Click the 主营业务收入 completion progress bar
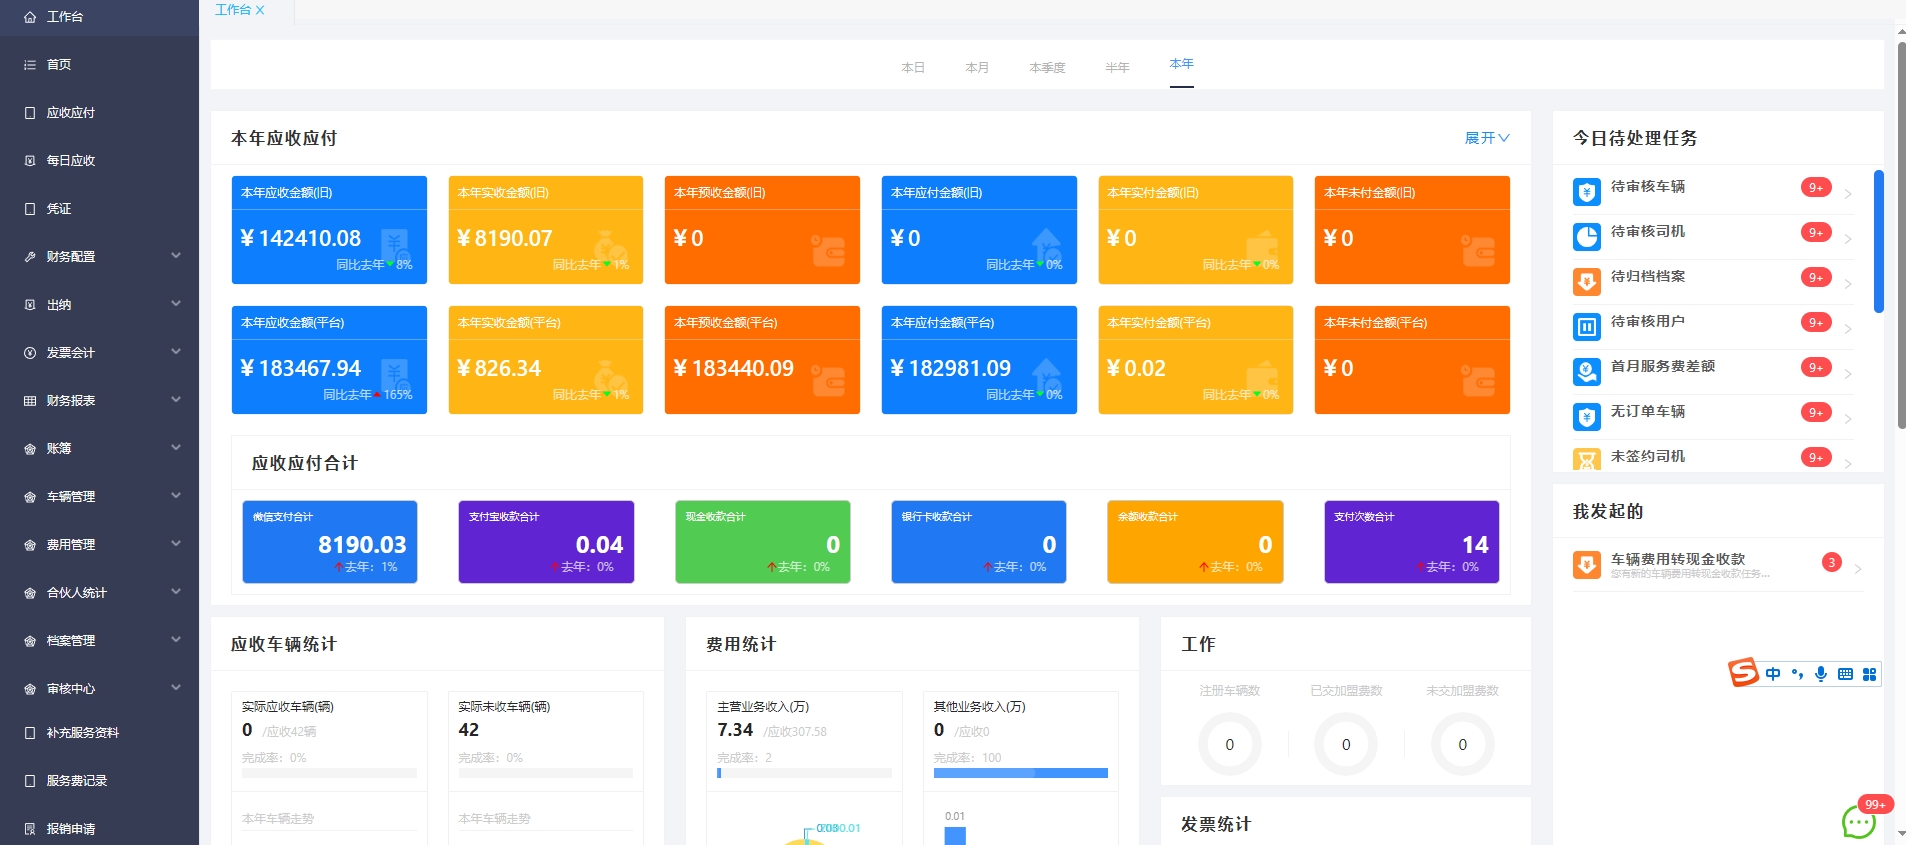Image resolution: width=1906 pixels, height=845 pixels. tap(804, 773)
